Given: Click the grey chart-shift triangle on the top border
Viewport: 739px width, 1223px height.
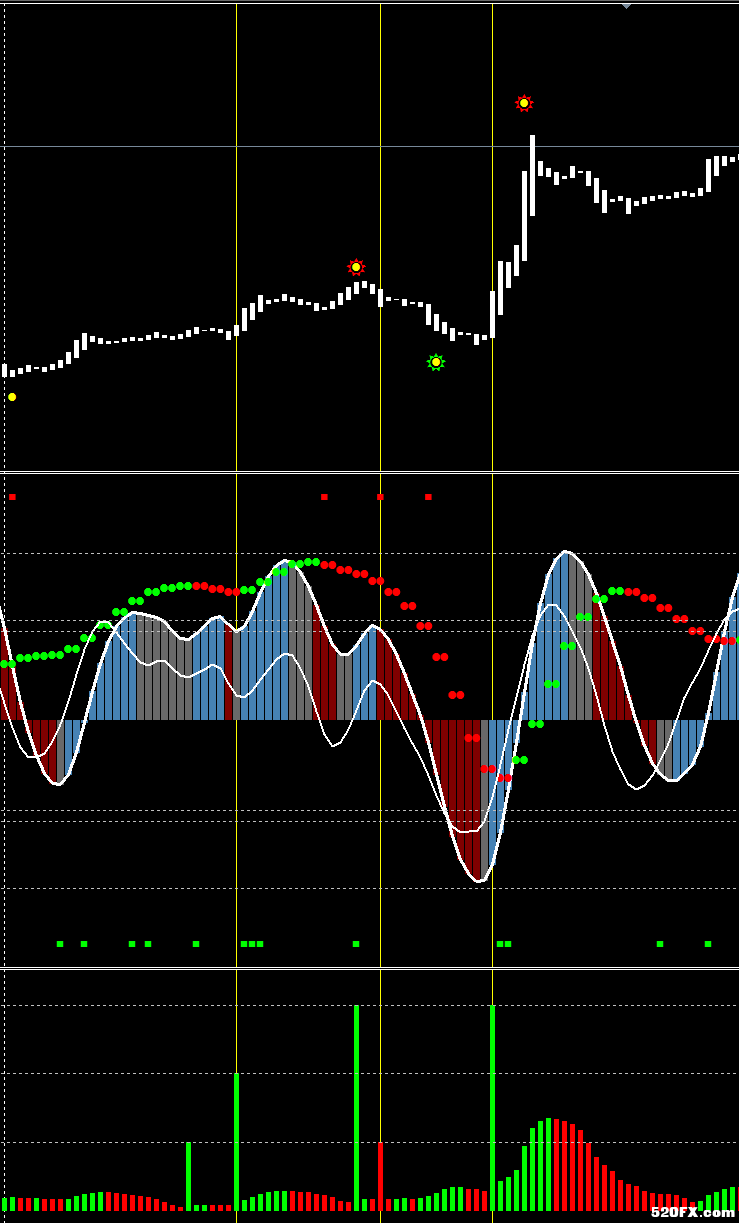Looking at the screenshot, I should [x=626, y=5].
